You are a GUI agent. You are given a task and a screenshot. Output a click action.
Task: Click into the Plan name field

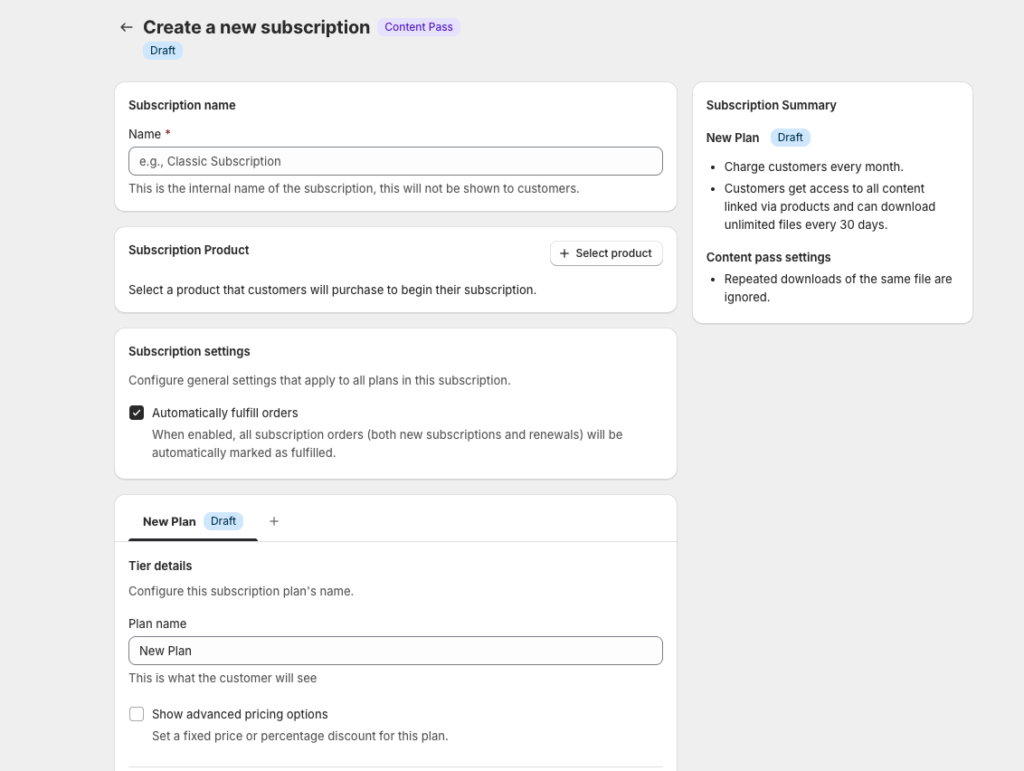coord(395,650)
